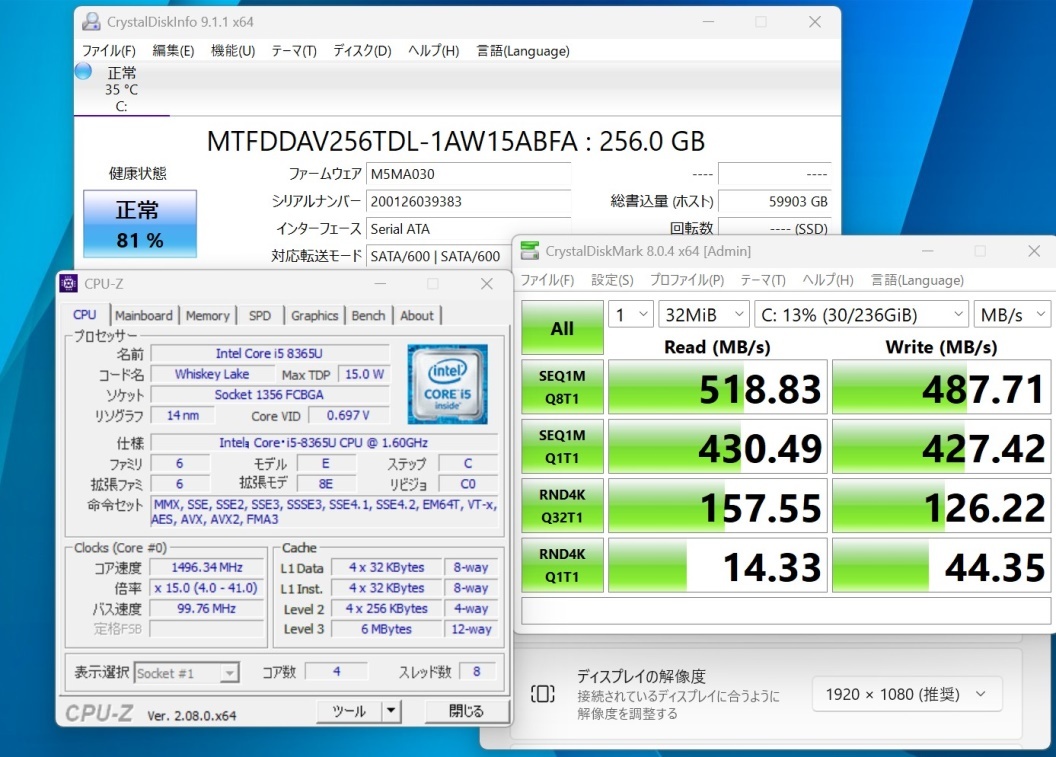The width and height of the screenshot is (1056, 757).
Task: Click the sequential write result 487.71
Action: (x=942, y=387)
